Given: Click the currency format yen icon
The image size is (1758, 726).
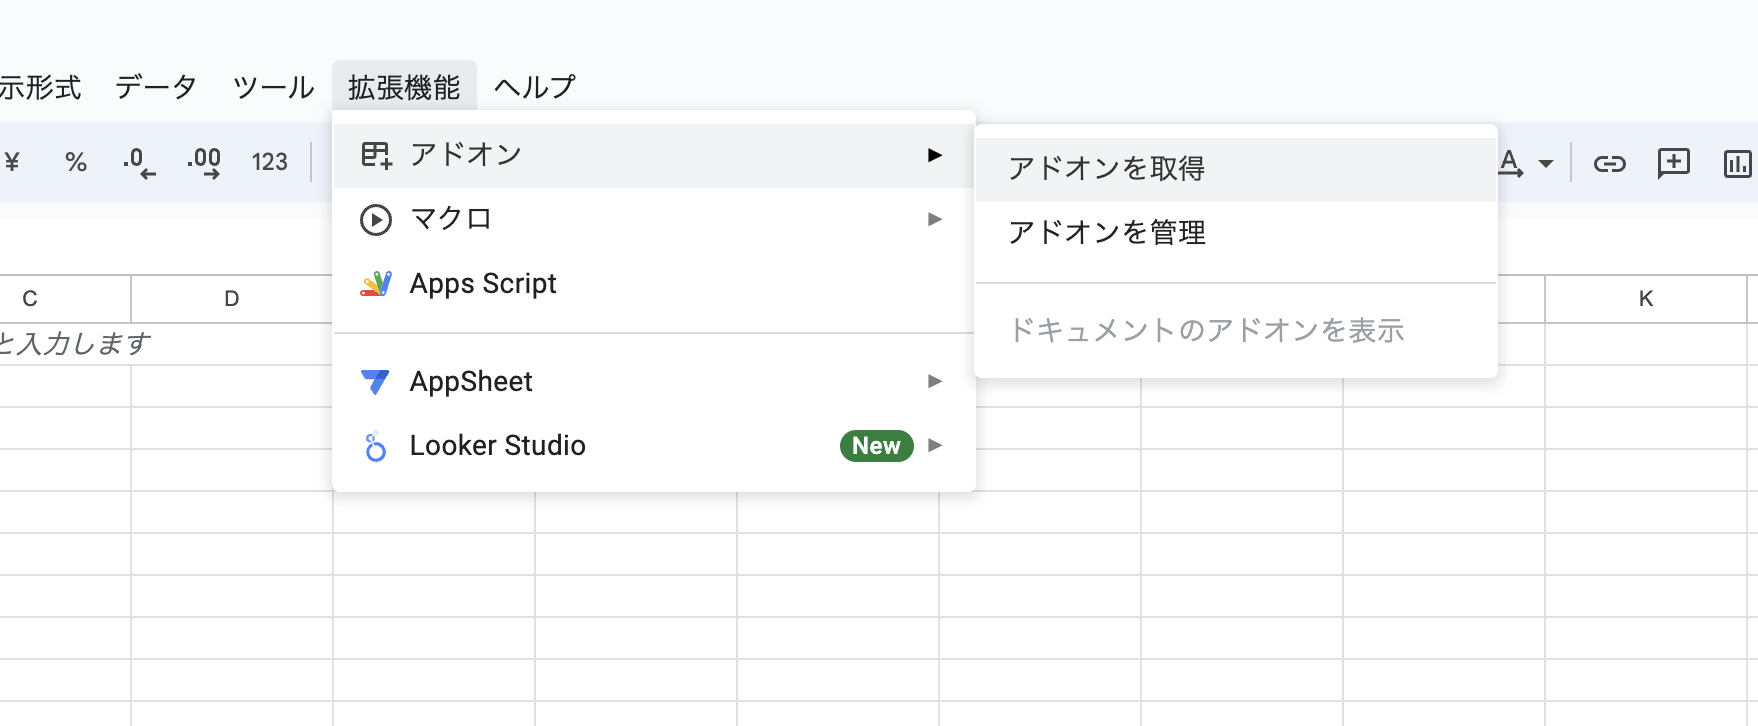Looking at the screenshot, I should point(12,162).
